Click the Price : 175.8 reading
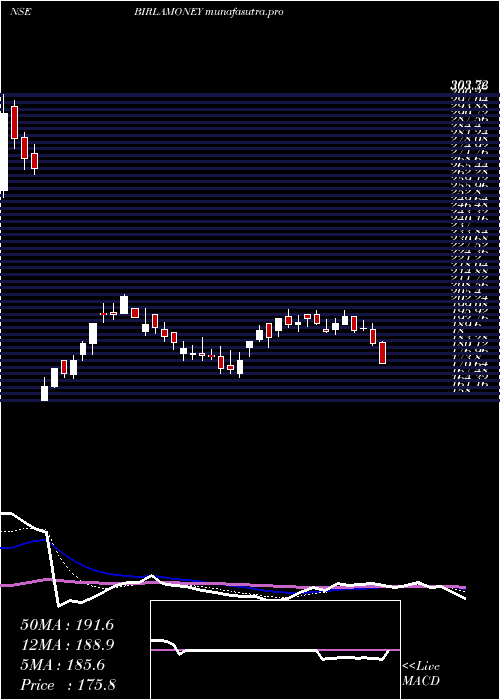This screenshot has height=700, width=500. (70, 685)
